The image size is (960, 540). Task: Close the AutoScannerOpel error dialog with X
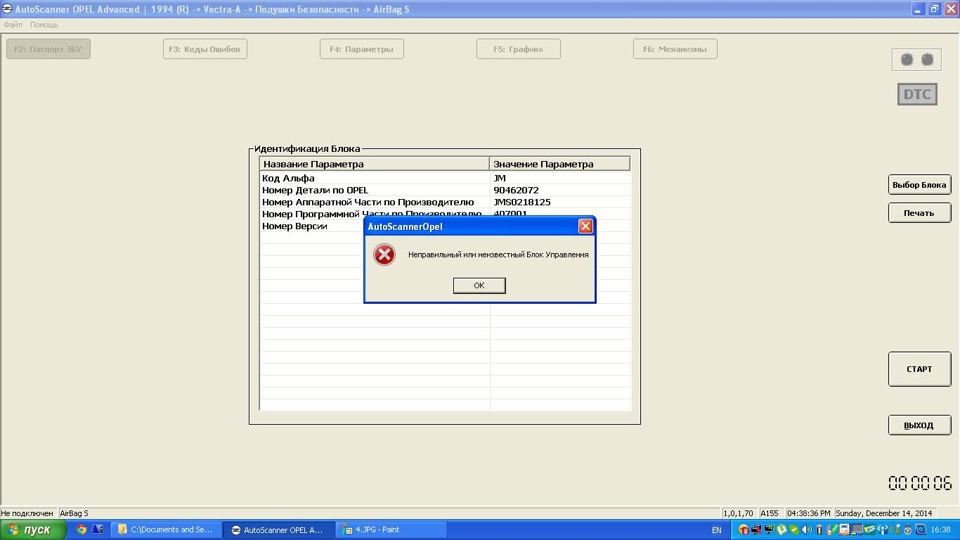(585, 226)
